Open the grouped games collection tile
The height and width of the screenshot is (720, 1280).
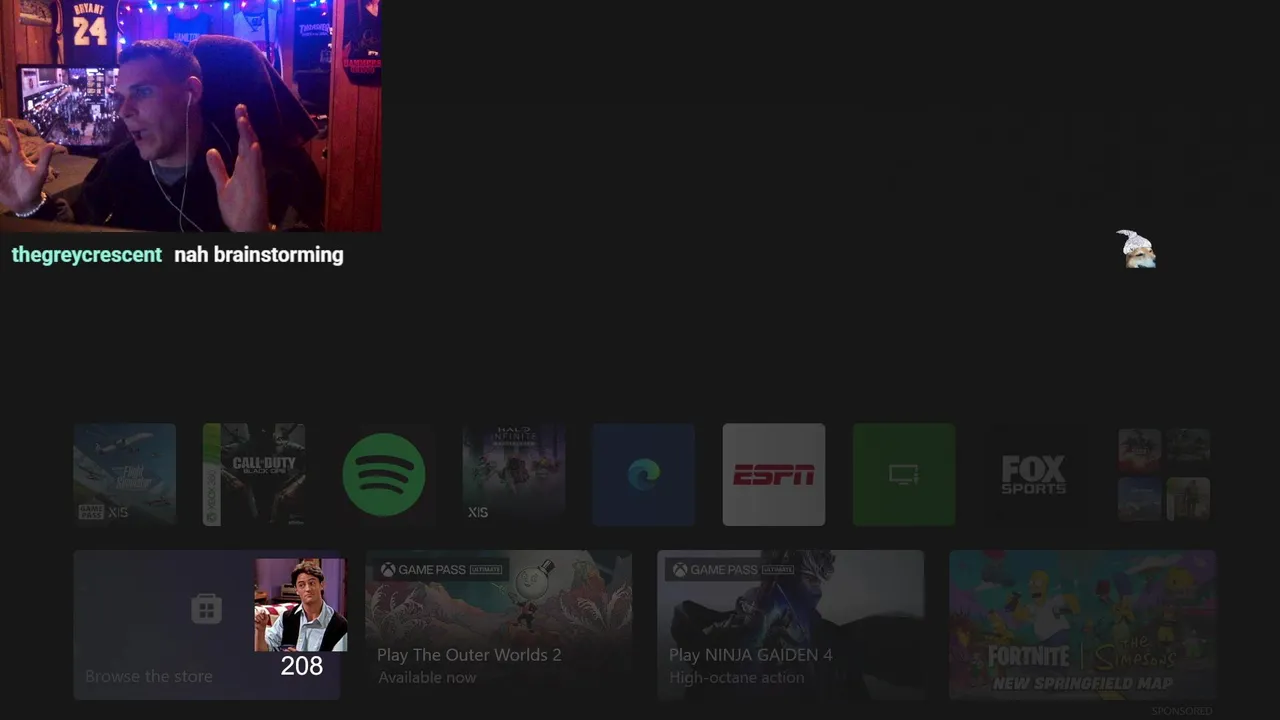[1164, 474]
